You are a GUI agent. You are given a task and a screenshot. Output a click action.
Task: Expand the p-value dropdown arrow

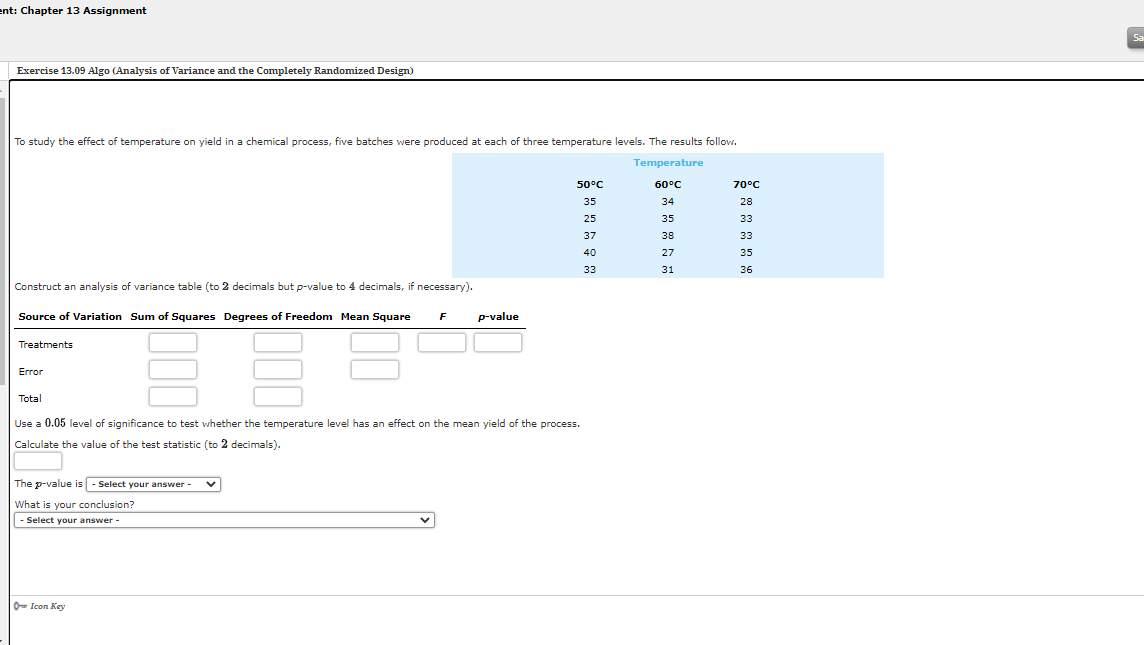210,484
